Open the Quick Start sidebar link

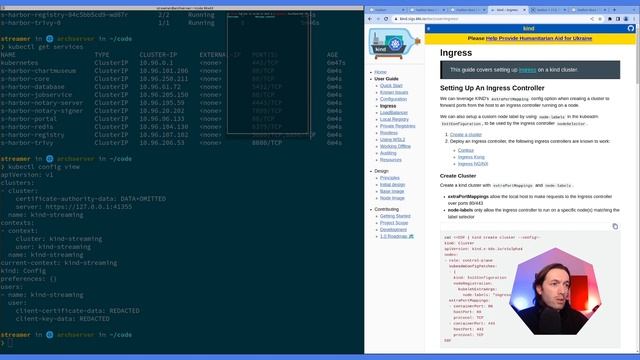(391, 86)
